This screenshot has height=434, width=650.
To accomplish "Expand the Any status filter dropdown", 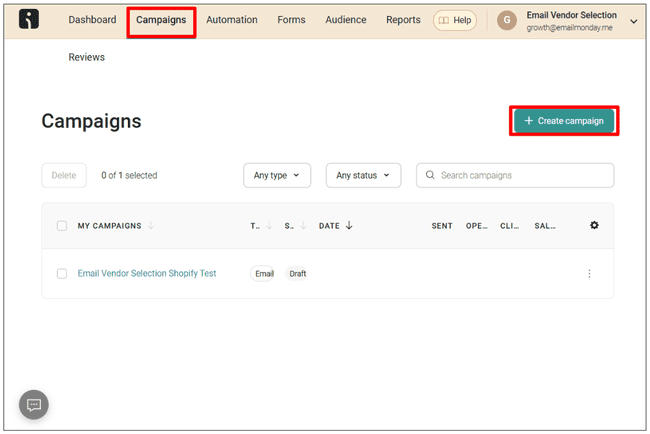I will [x=363, y=175].
